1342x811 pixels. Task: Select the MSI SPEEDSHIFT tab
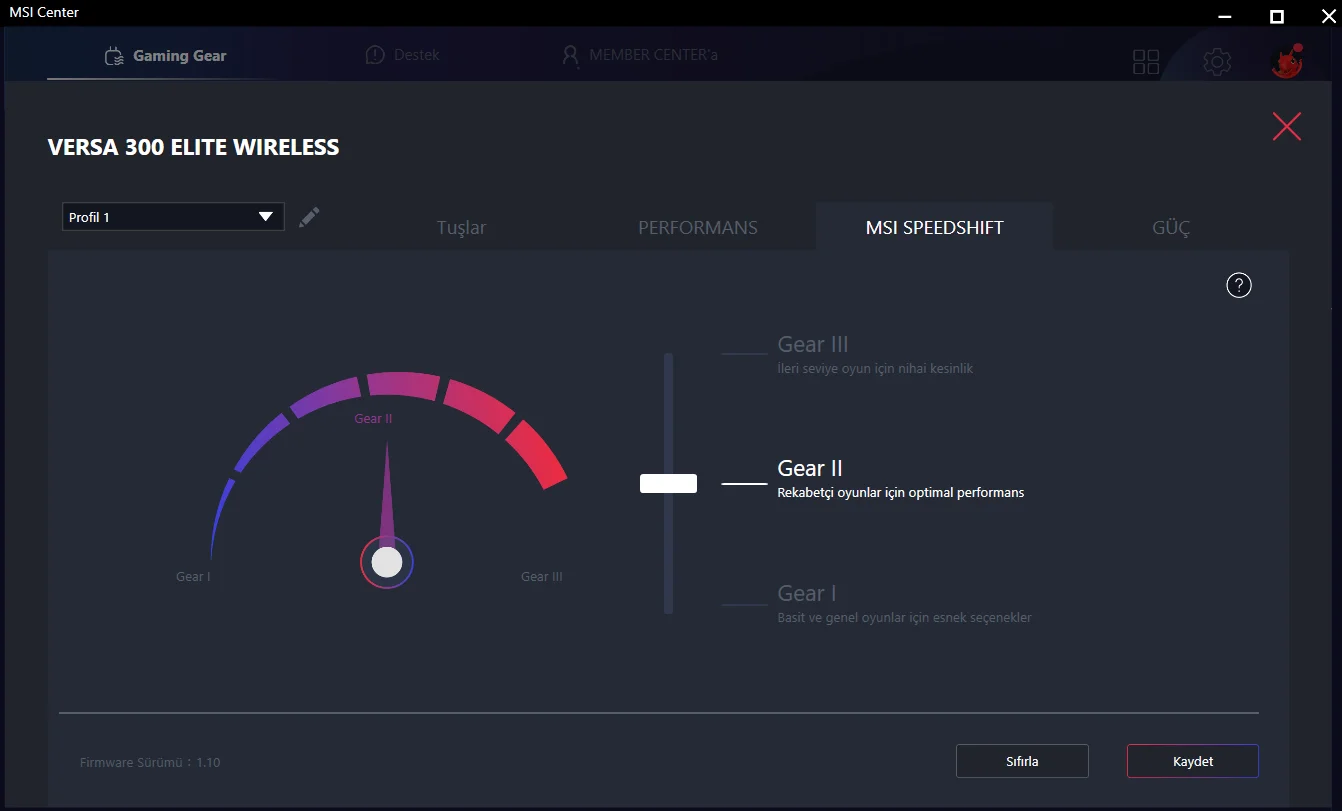click(935, 227)
